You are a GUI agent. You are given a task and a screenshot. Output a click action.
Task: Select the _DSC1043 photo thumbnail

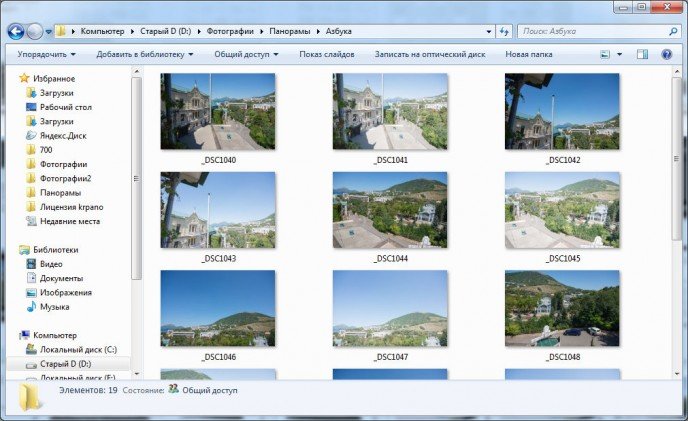218,210
